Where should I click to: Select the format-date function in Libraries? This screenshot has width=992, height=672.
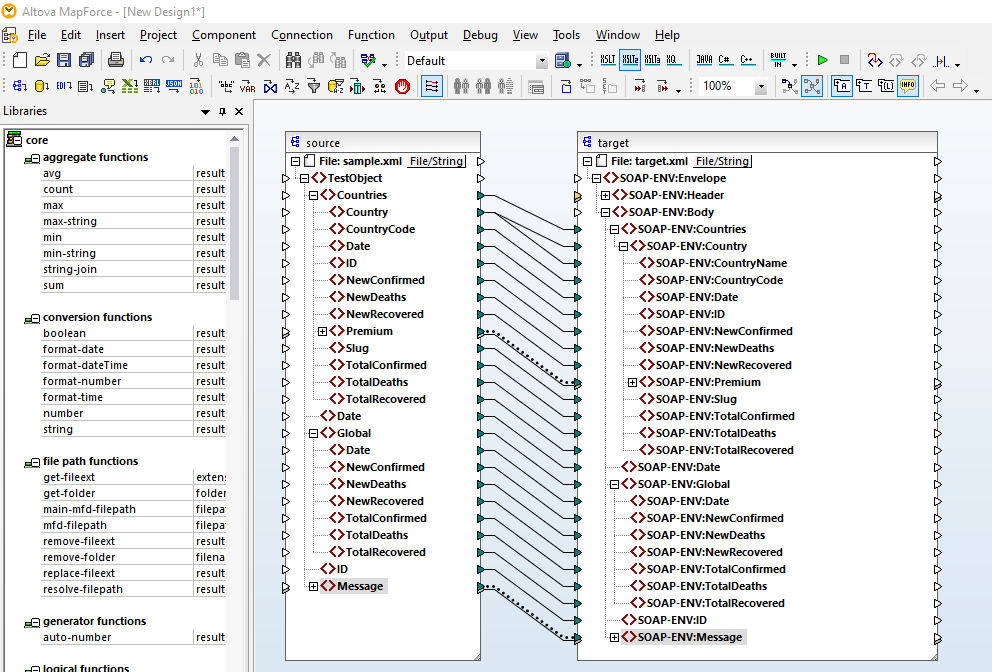pyautogui.click(x=73, y=349)
